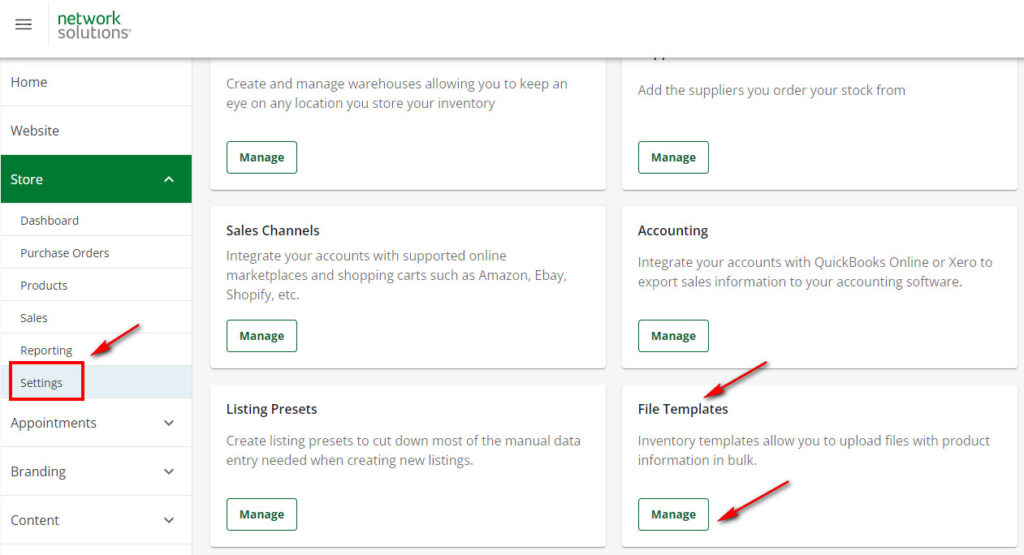Screen dimensions: 1024x555
Task: Click Manage under Accounting
Action: point(673,336)
